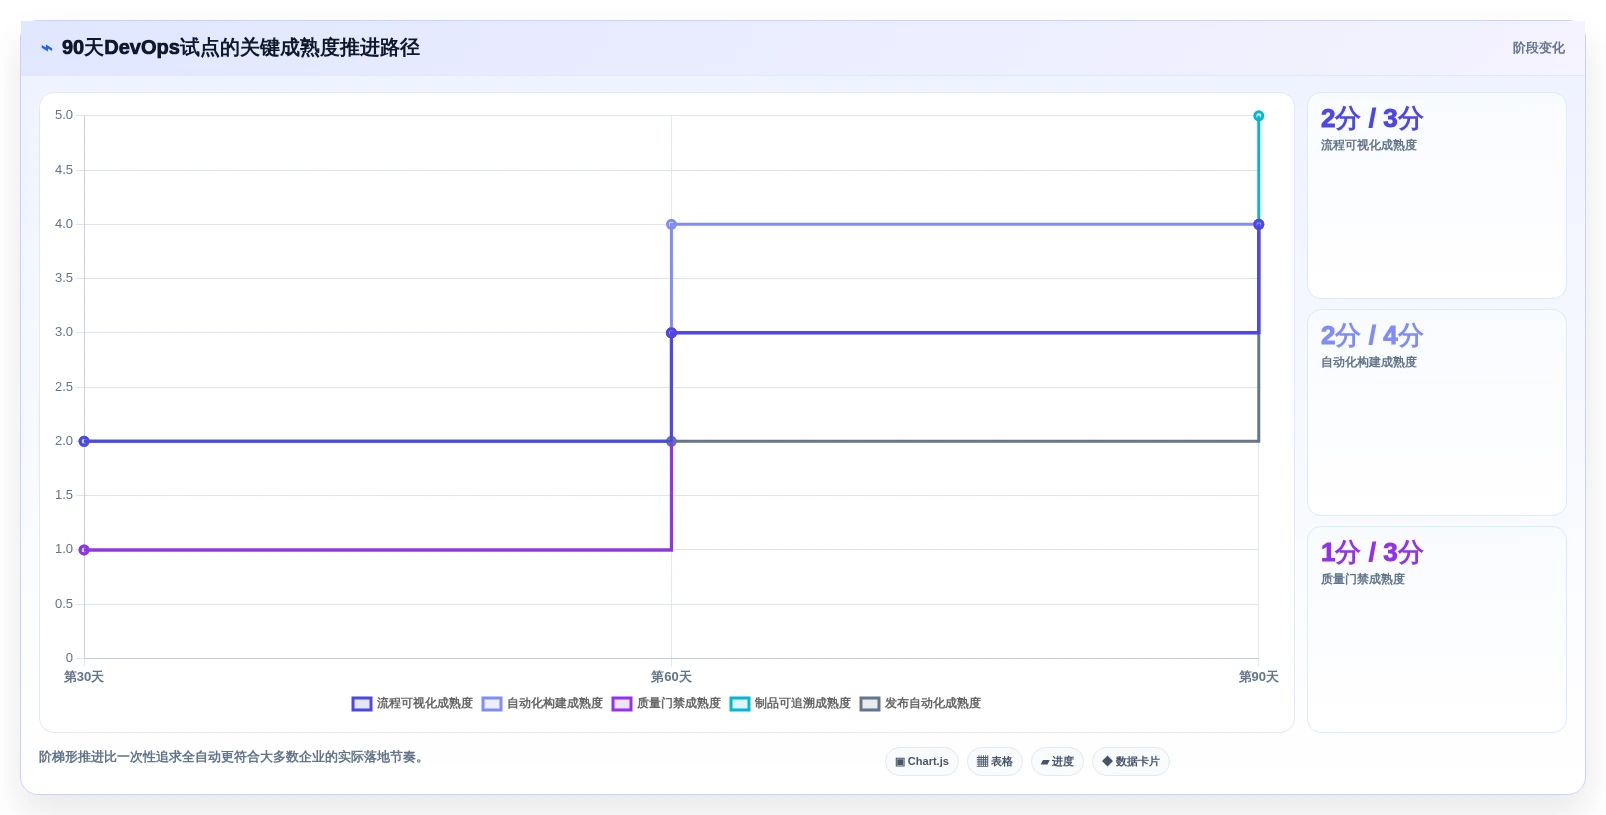Click the 表格 tag chip
This screenshot has height=815, width=1606.
click(995, 762)
